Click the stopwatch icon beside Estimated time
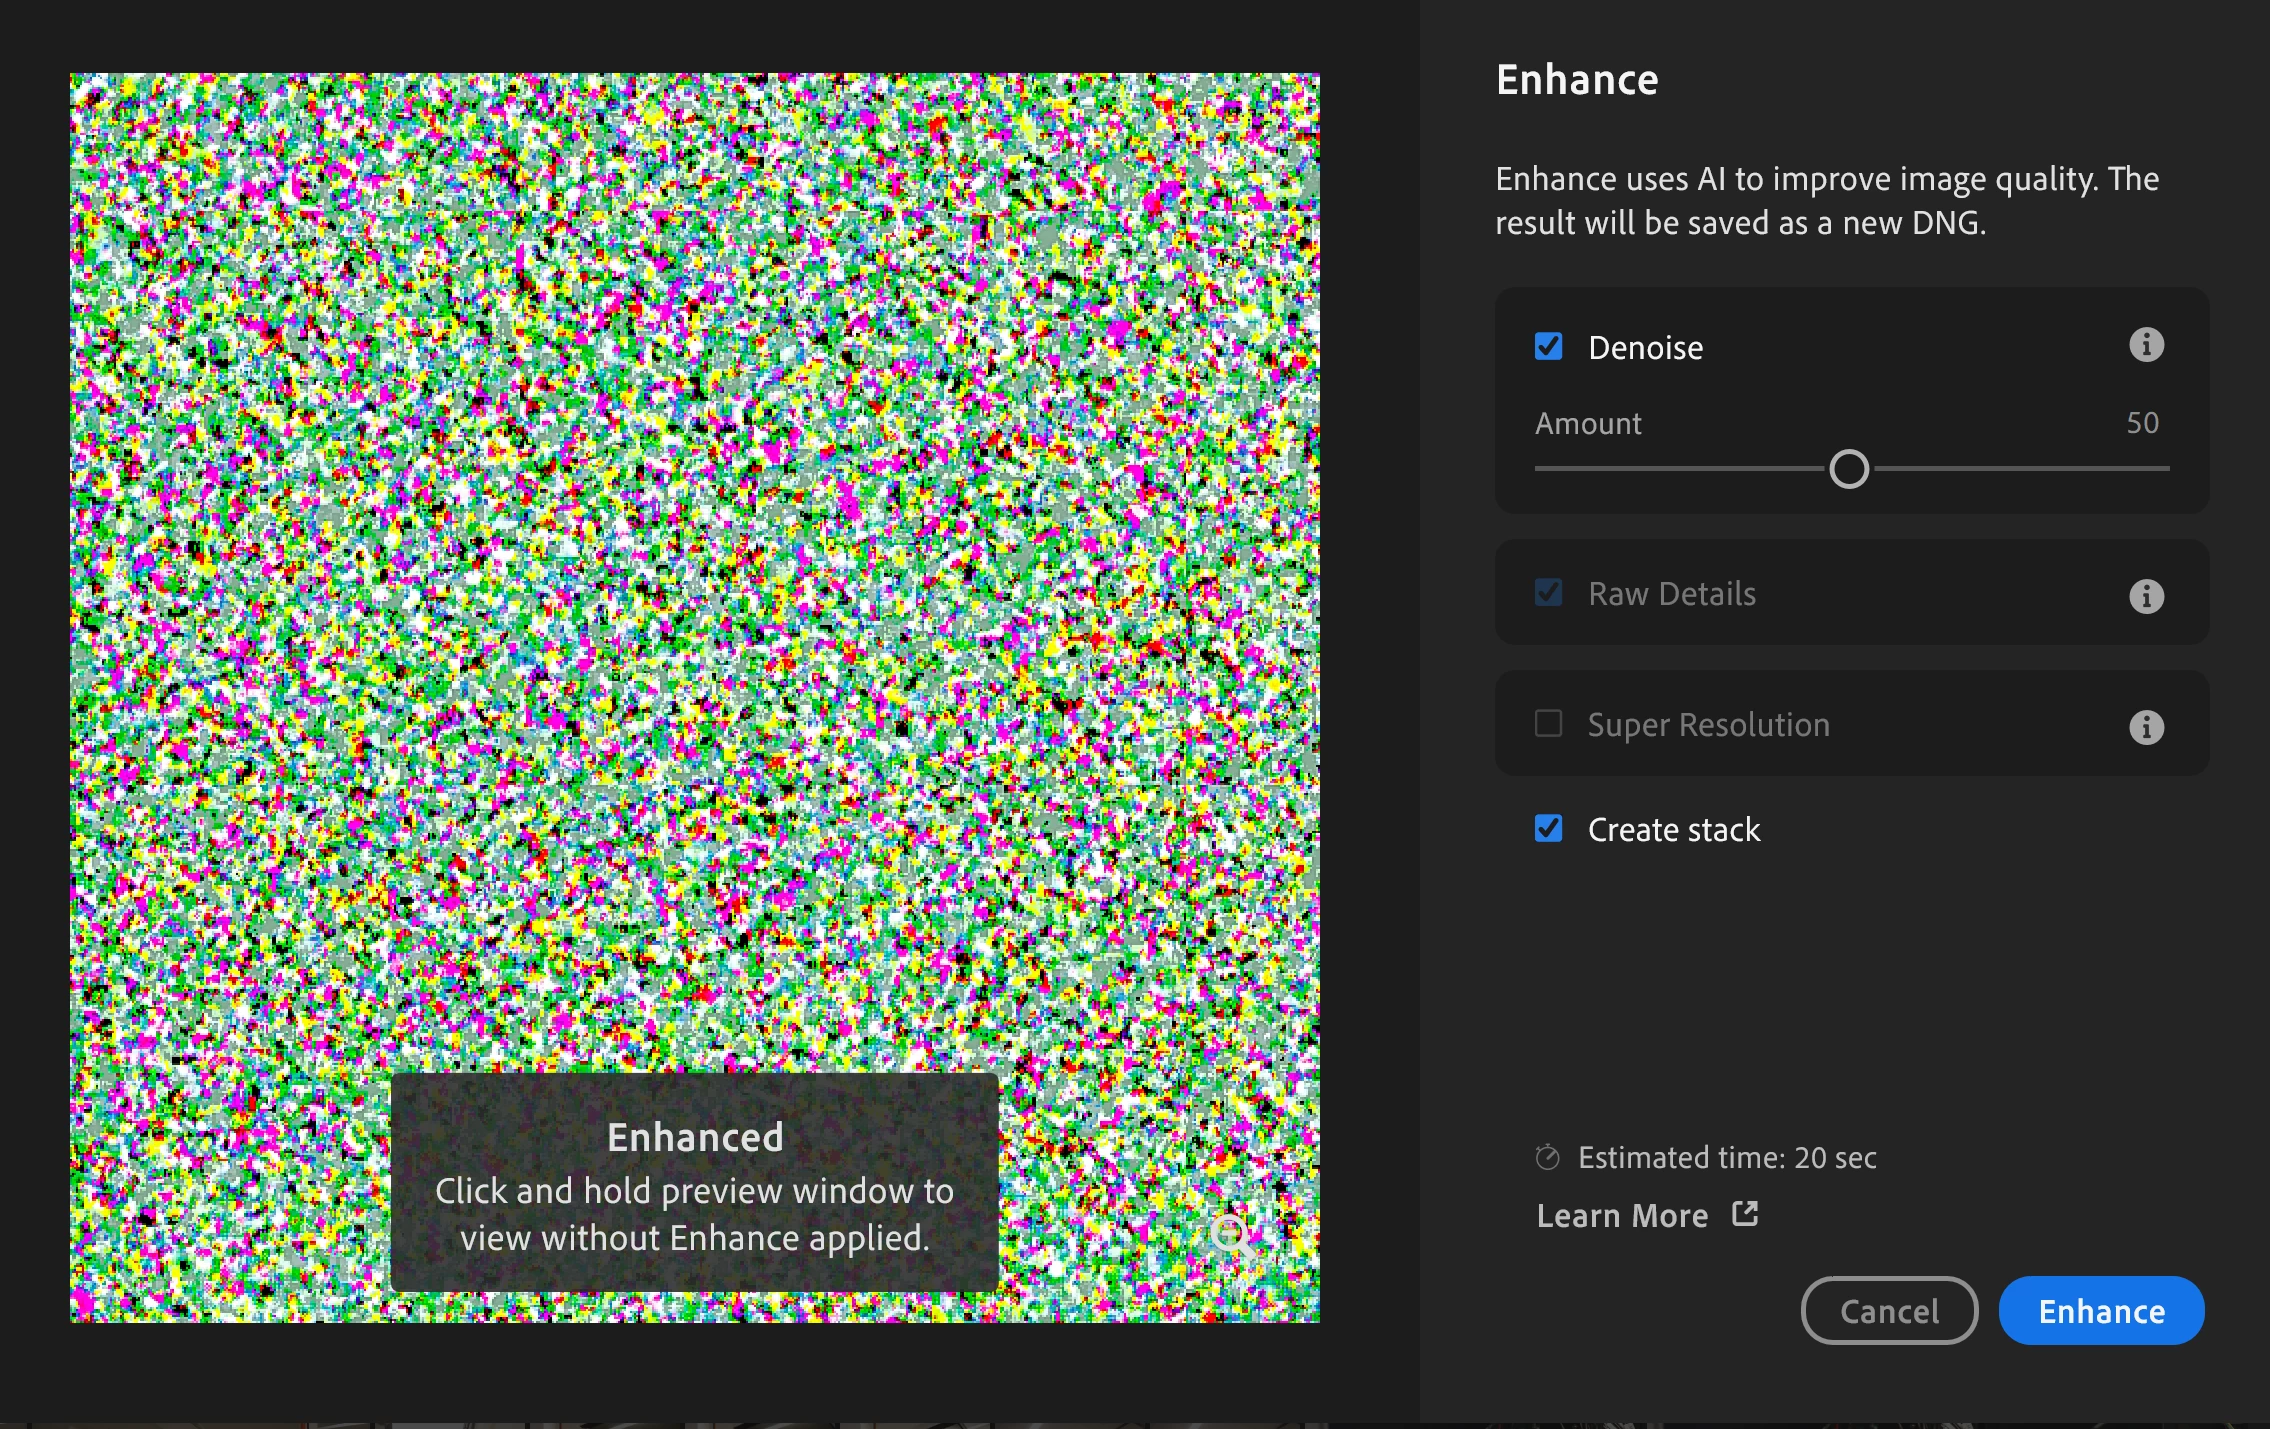Image resolution: width=2270 pixels, height=1429 pixels. coord(1547,1157)
